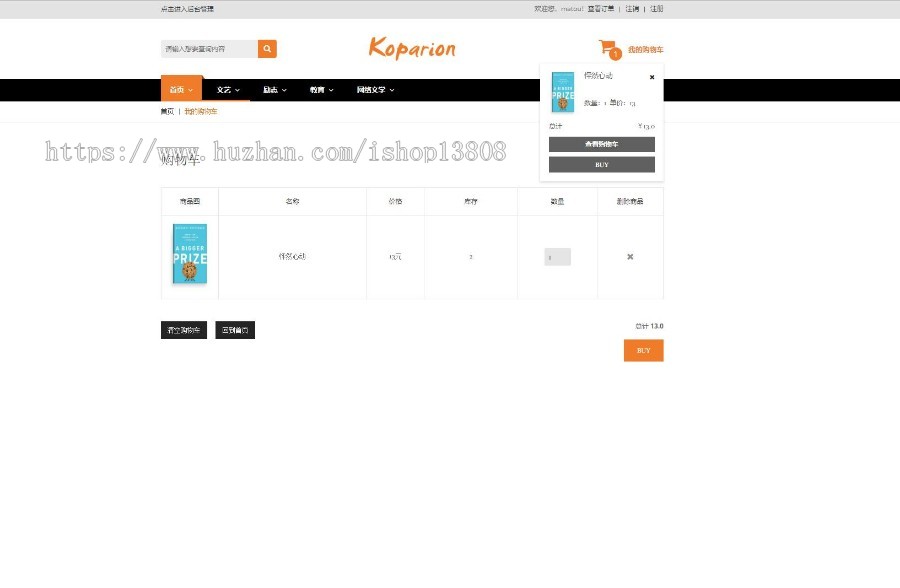The width and height of the screenshot is (900, 588).
Task: Click the 回到首页 button
Action: (234, 329)
